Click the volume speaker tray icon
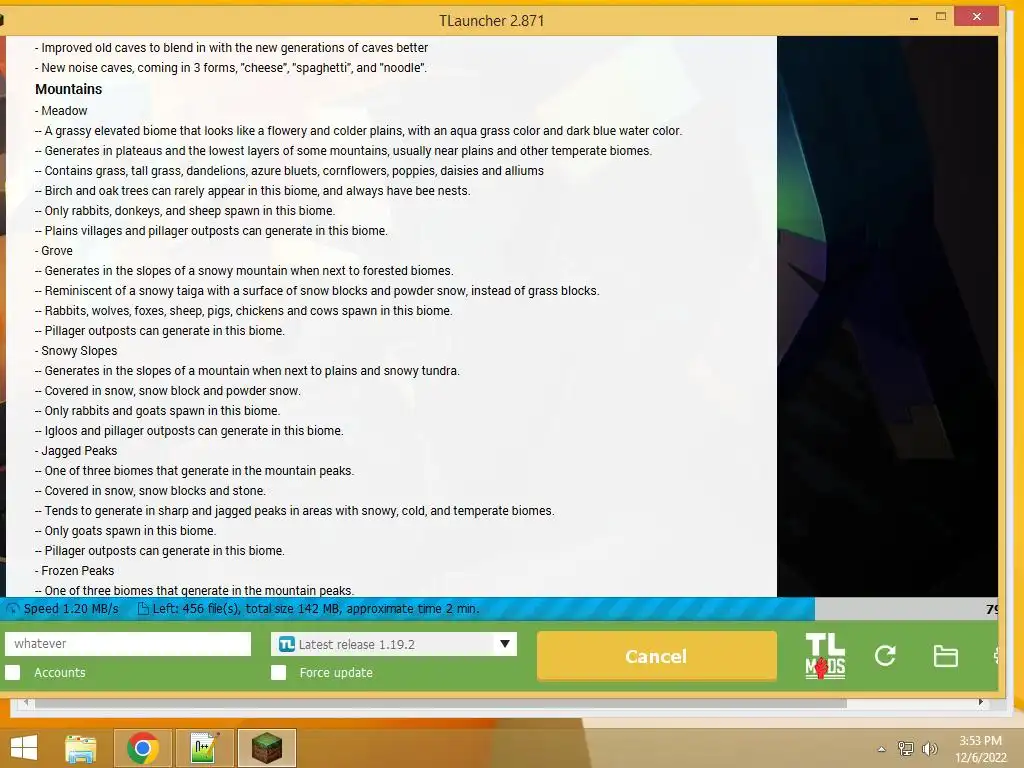Image resolution: width=1024 pixels, height=768 pixels. point(929,748)
